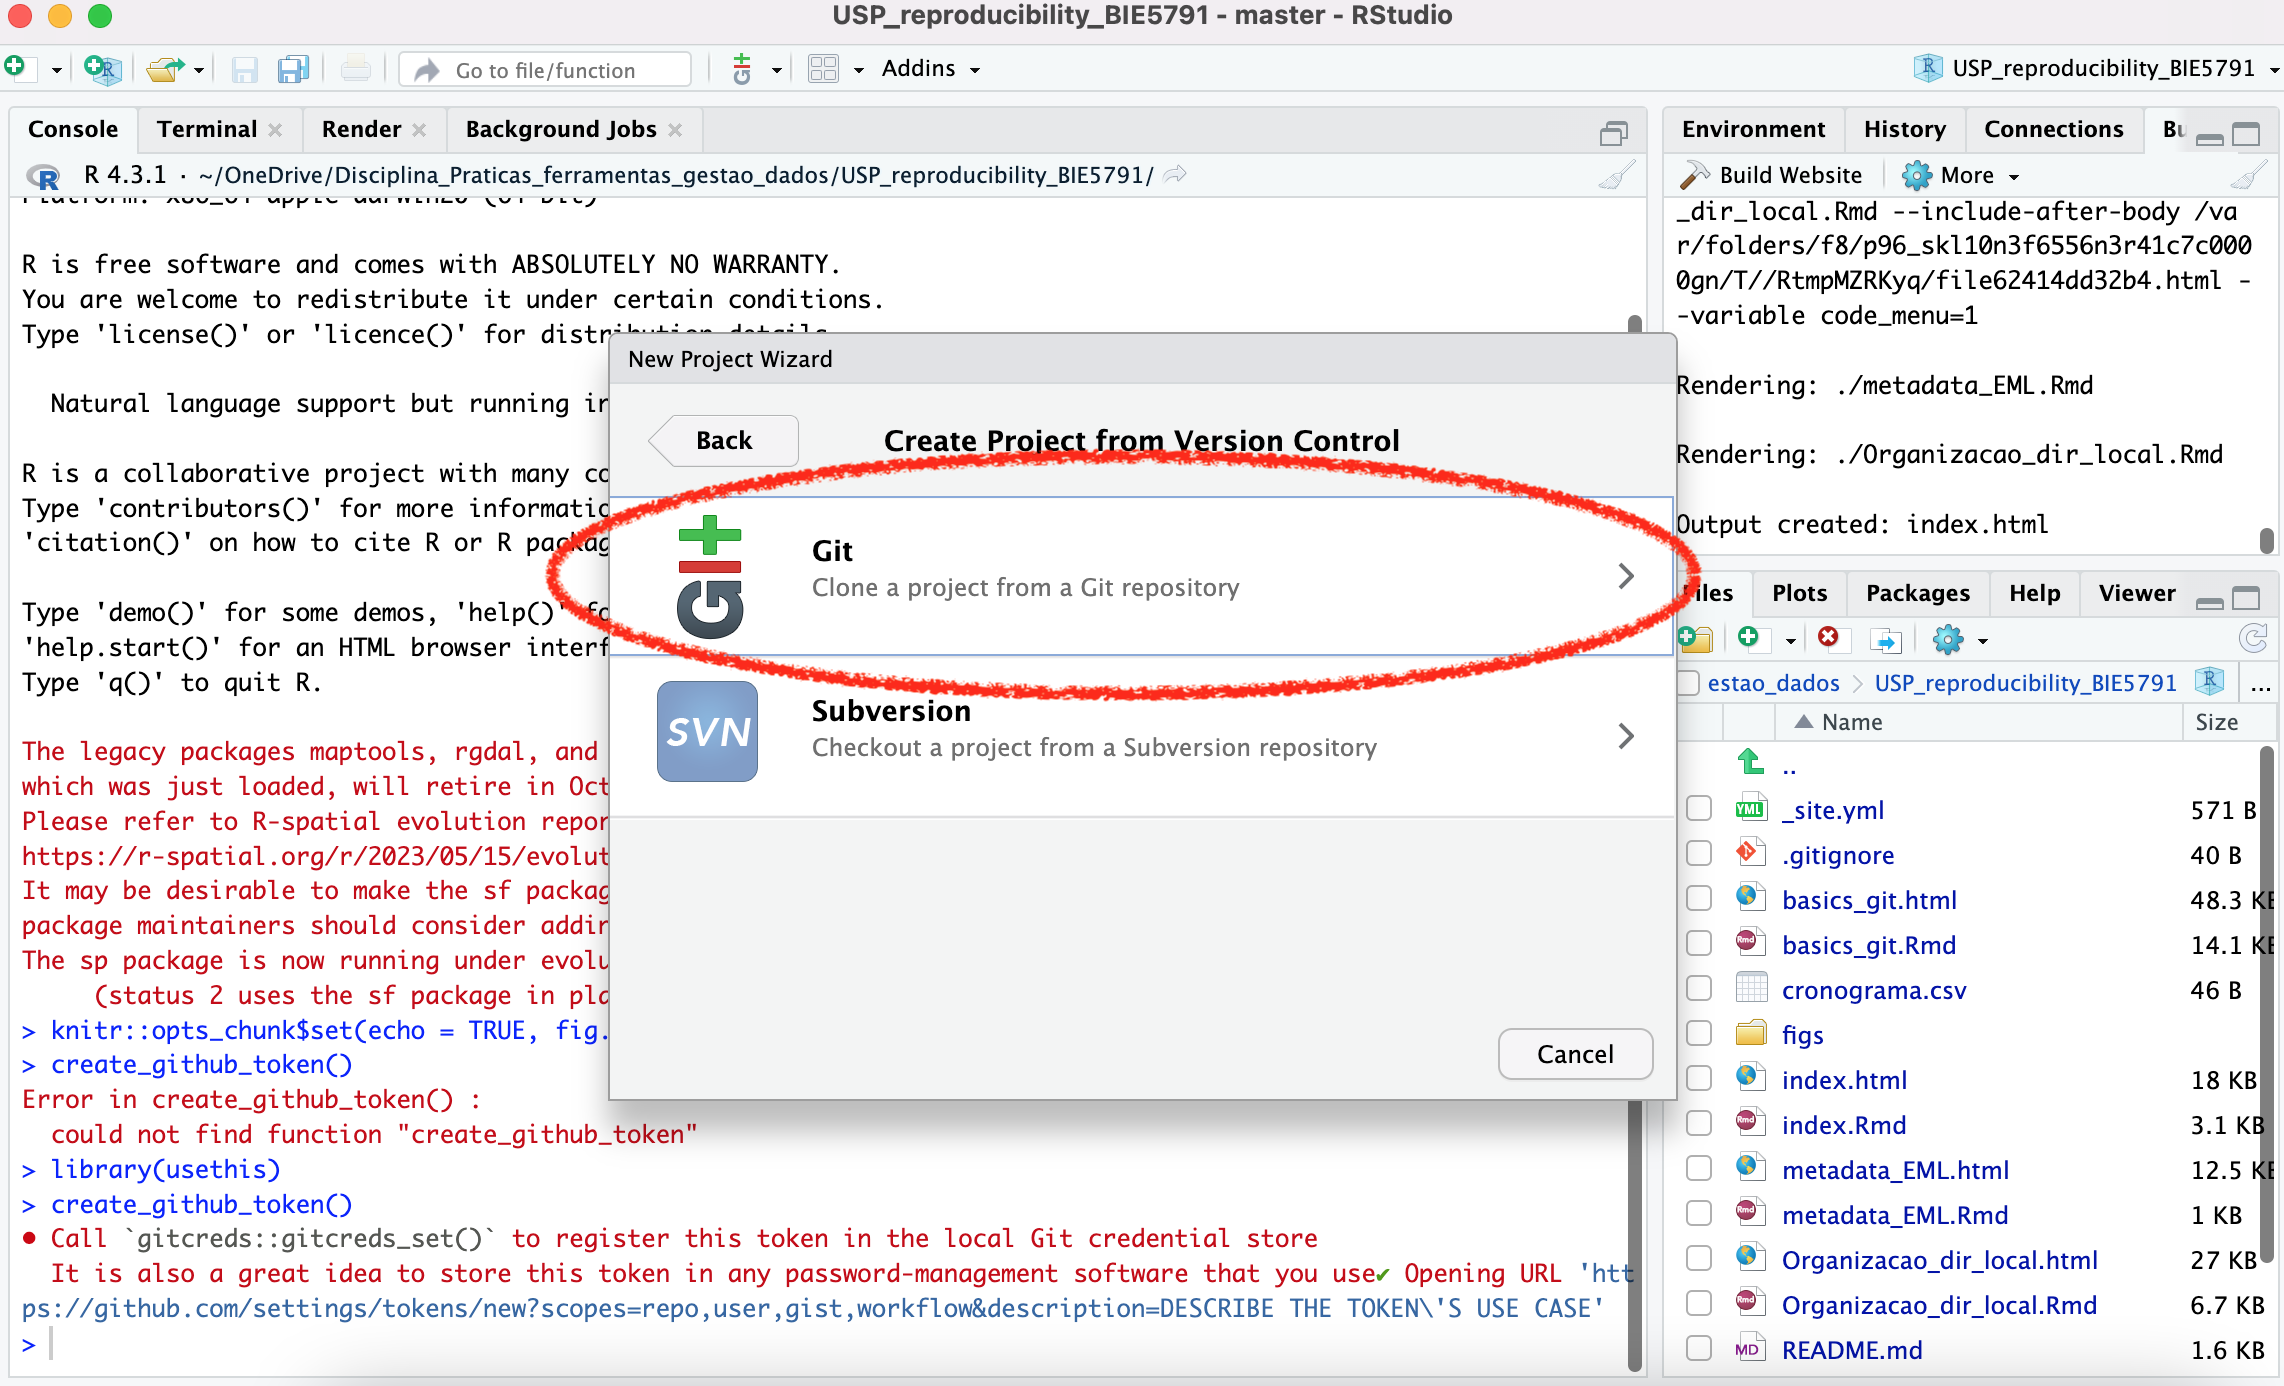Click the Create a Project icon

(x=102, y=69)
